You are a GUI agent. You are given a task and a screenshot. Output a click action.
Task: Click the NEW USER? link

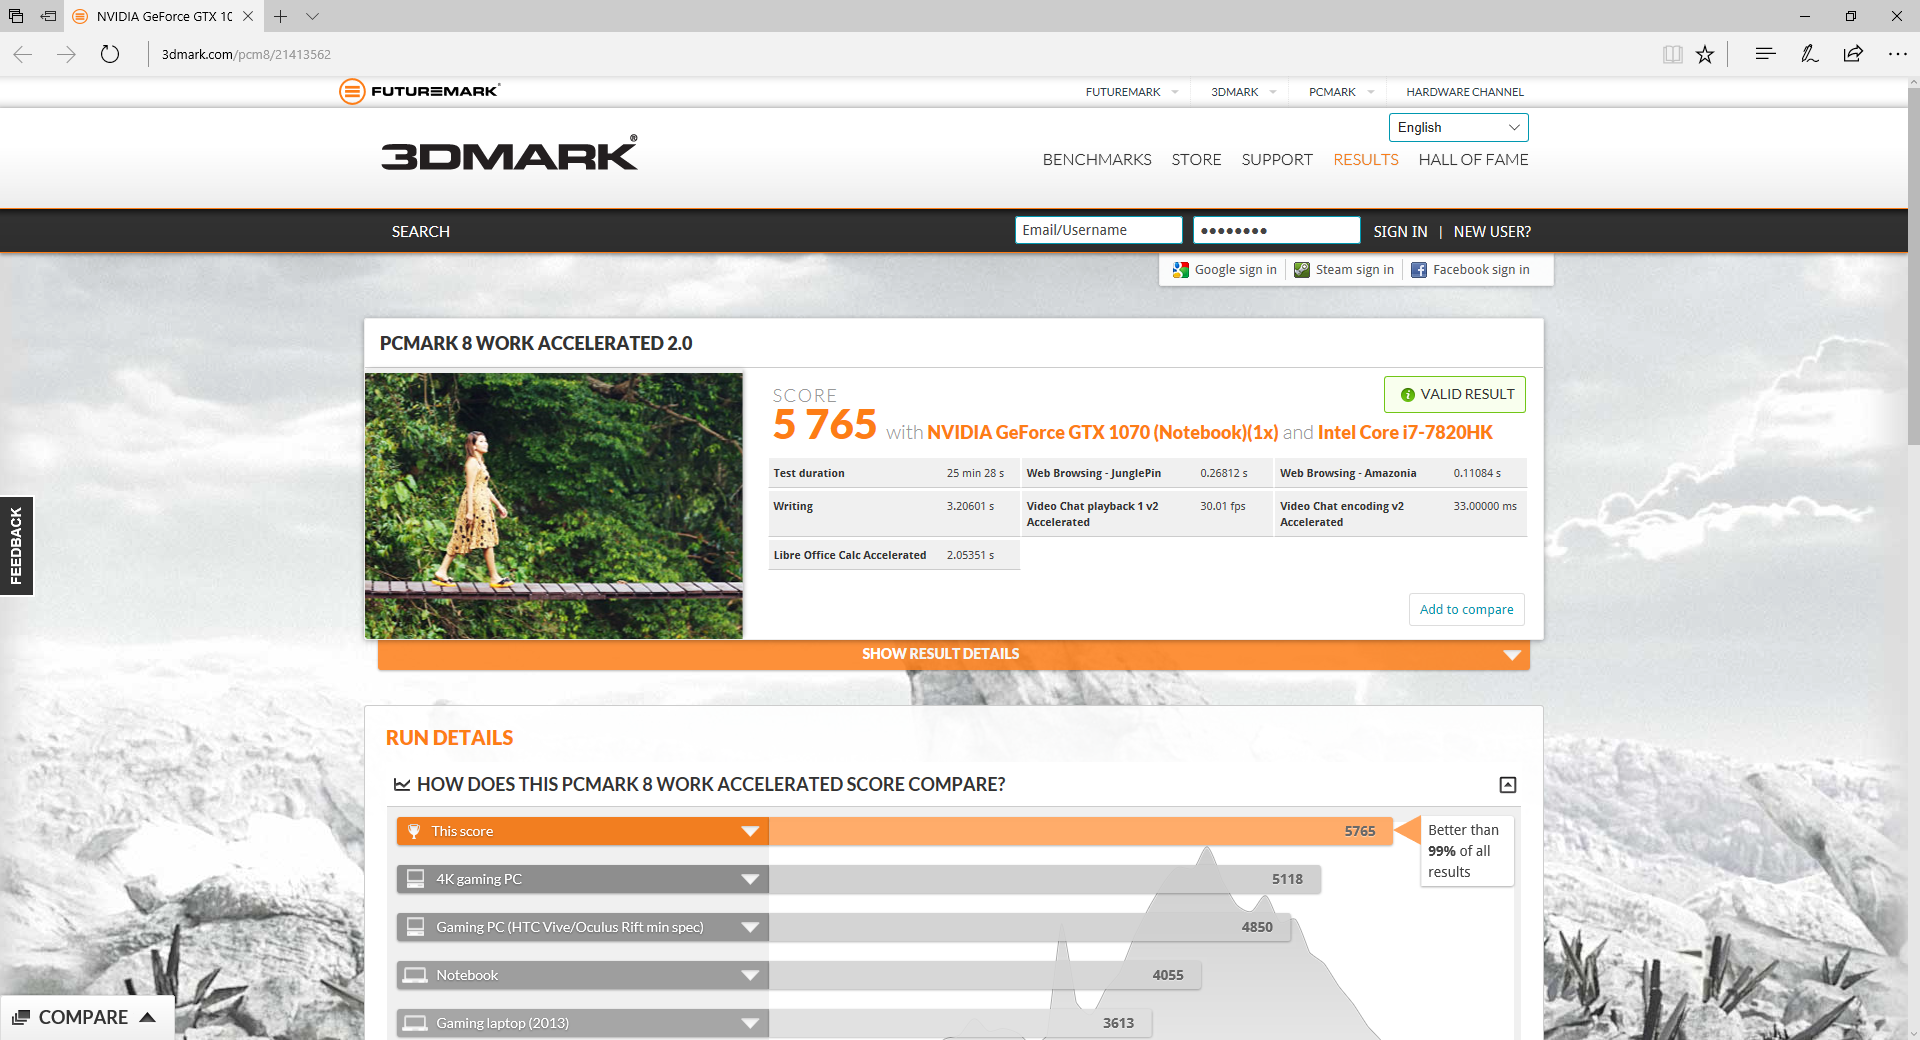pos(1492,232)
